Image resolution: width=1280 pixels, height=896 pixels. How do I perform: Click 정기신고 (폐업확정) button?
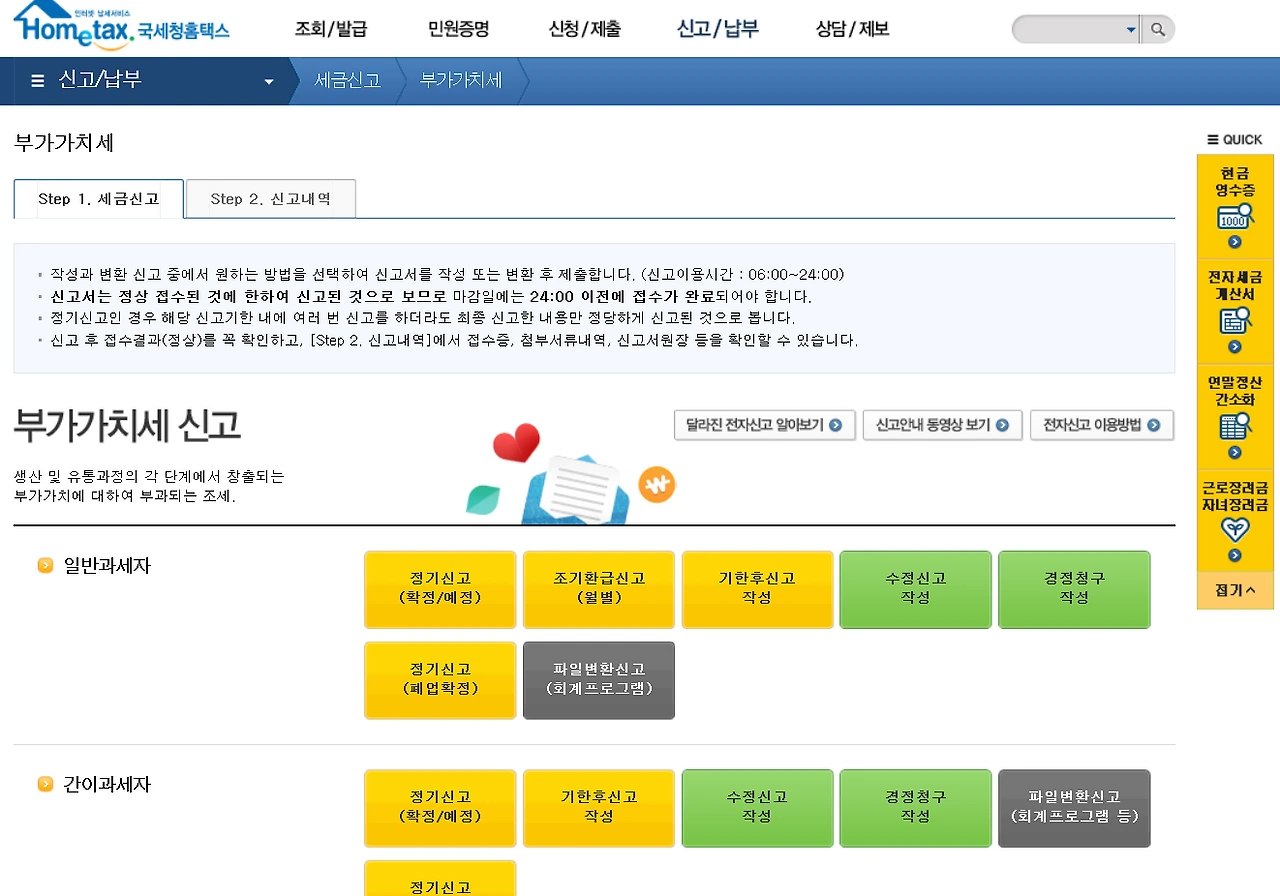pos(440,680)
